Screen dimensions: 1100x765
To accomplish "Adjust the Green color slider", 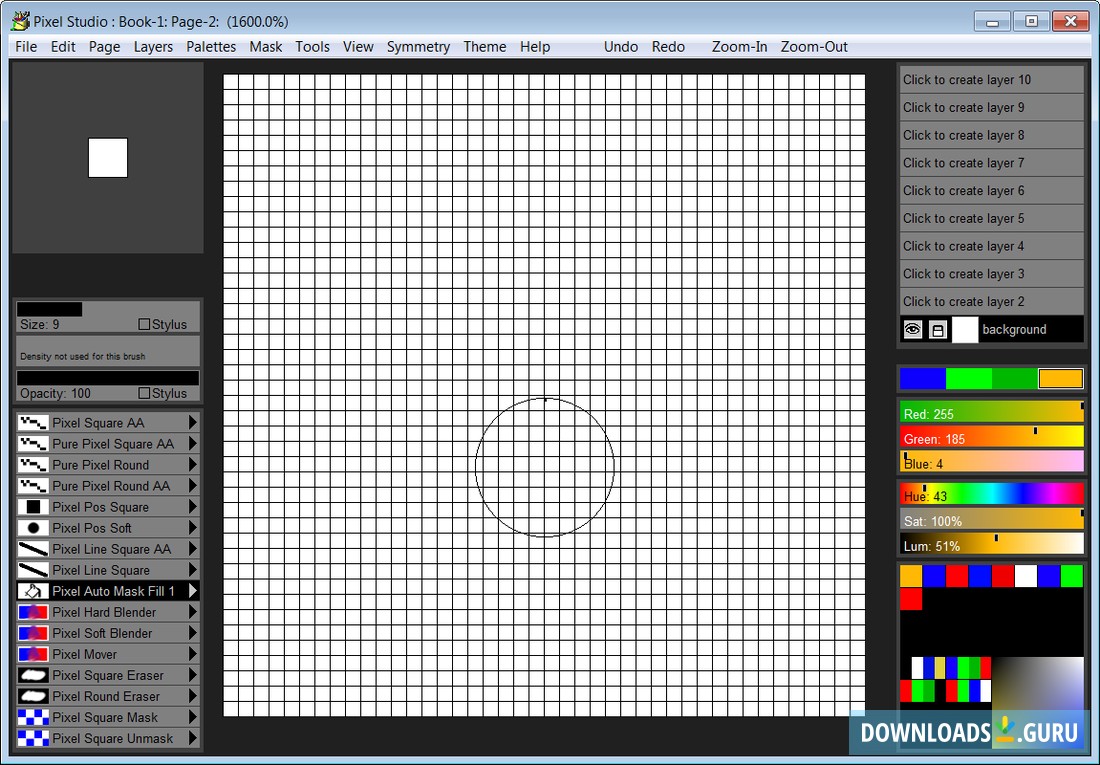I will (992, 439).
